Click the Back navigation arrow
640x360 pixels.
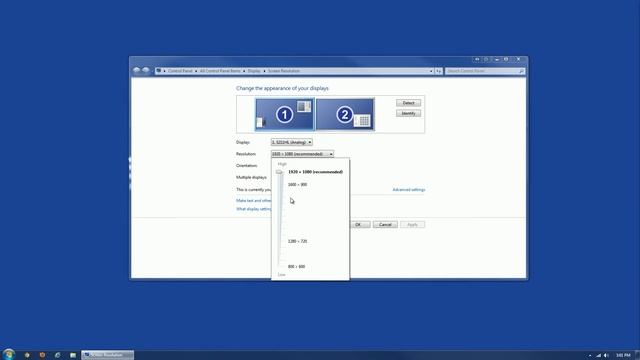tap(137, 70)
